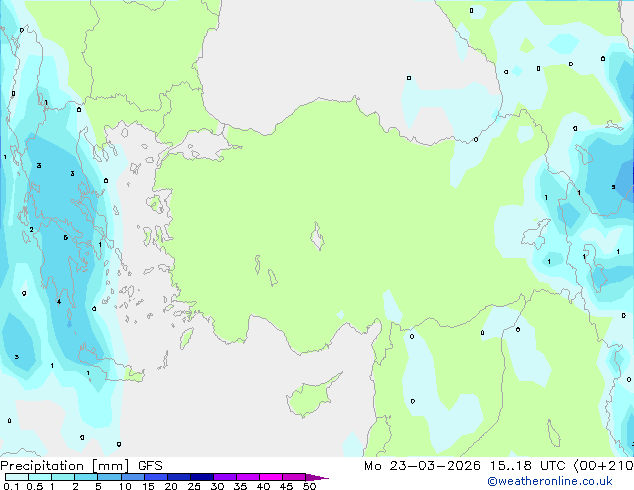The image size is (634, 490).
Task: Click the purple arrow tip above 50 mm
Action: pos(317,477)
